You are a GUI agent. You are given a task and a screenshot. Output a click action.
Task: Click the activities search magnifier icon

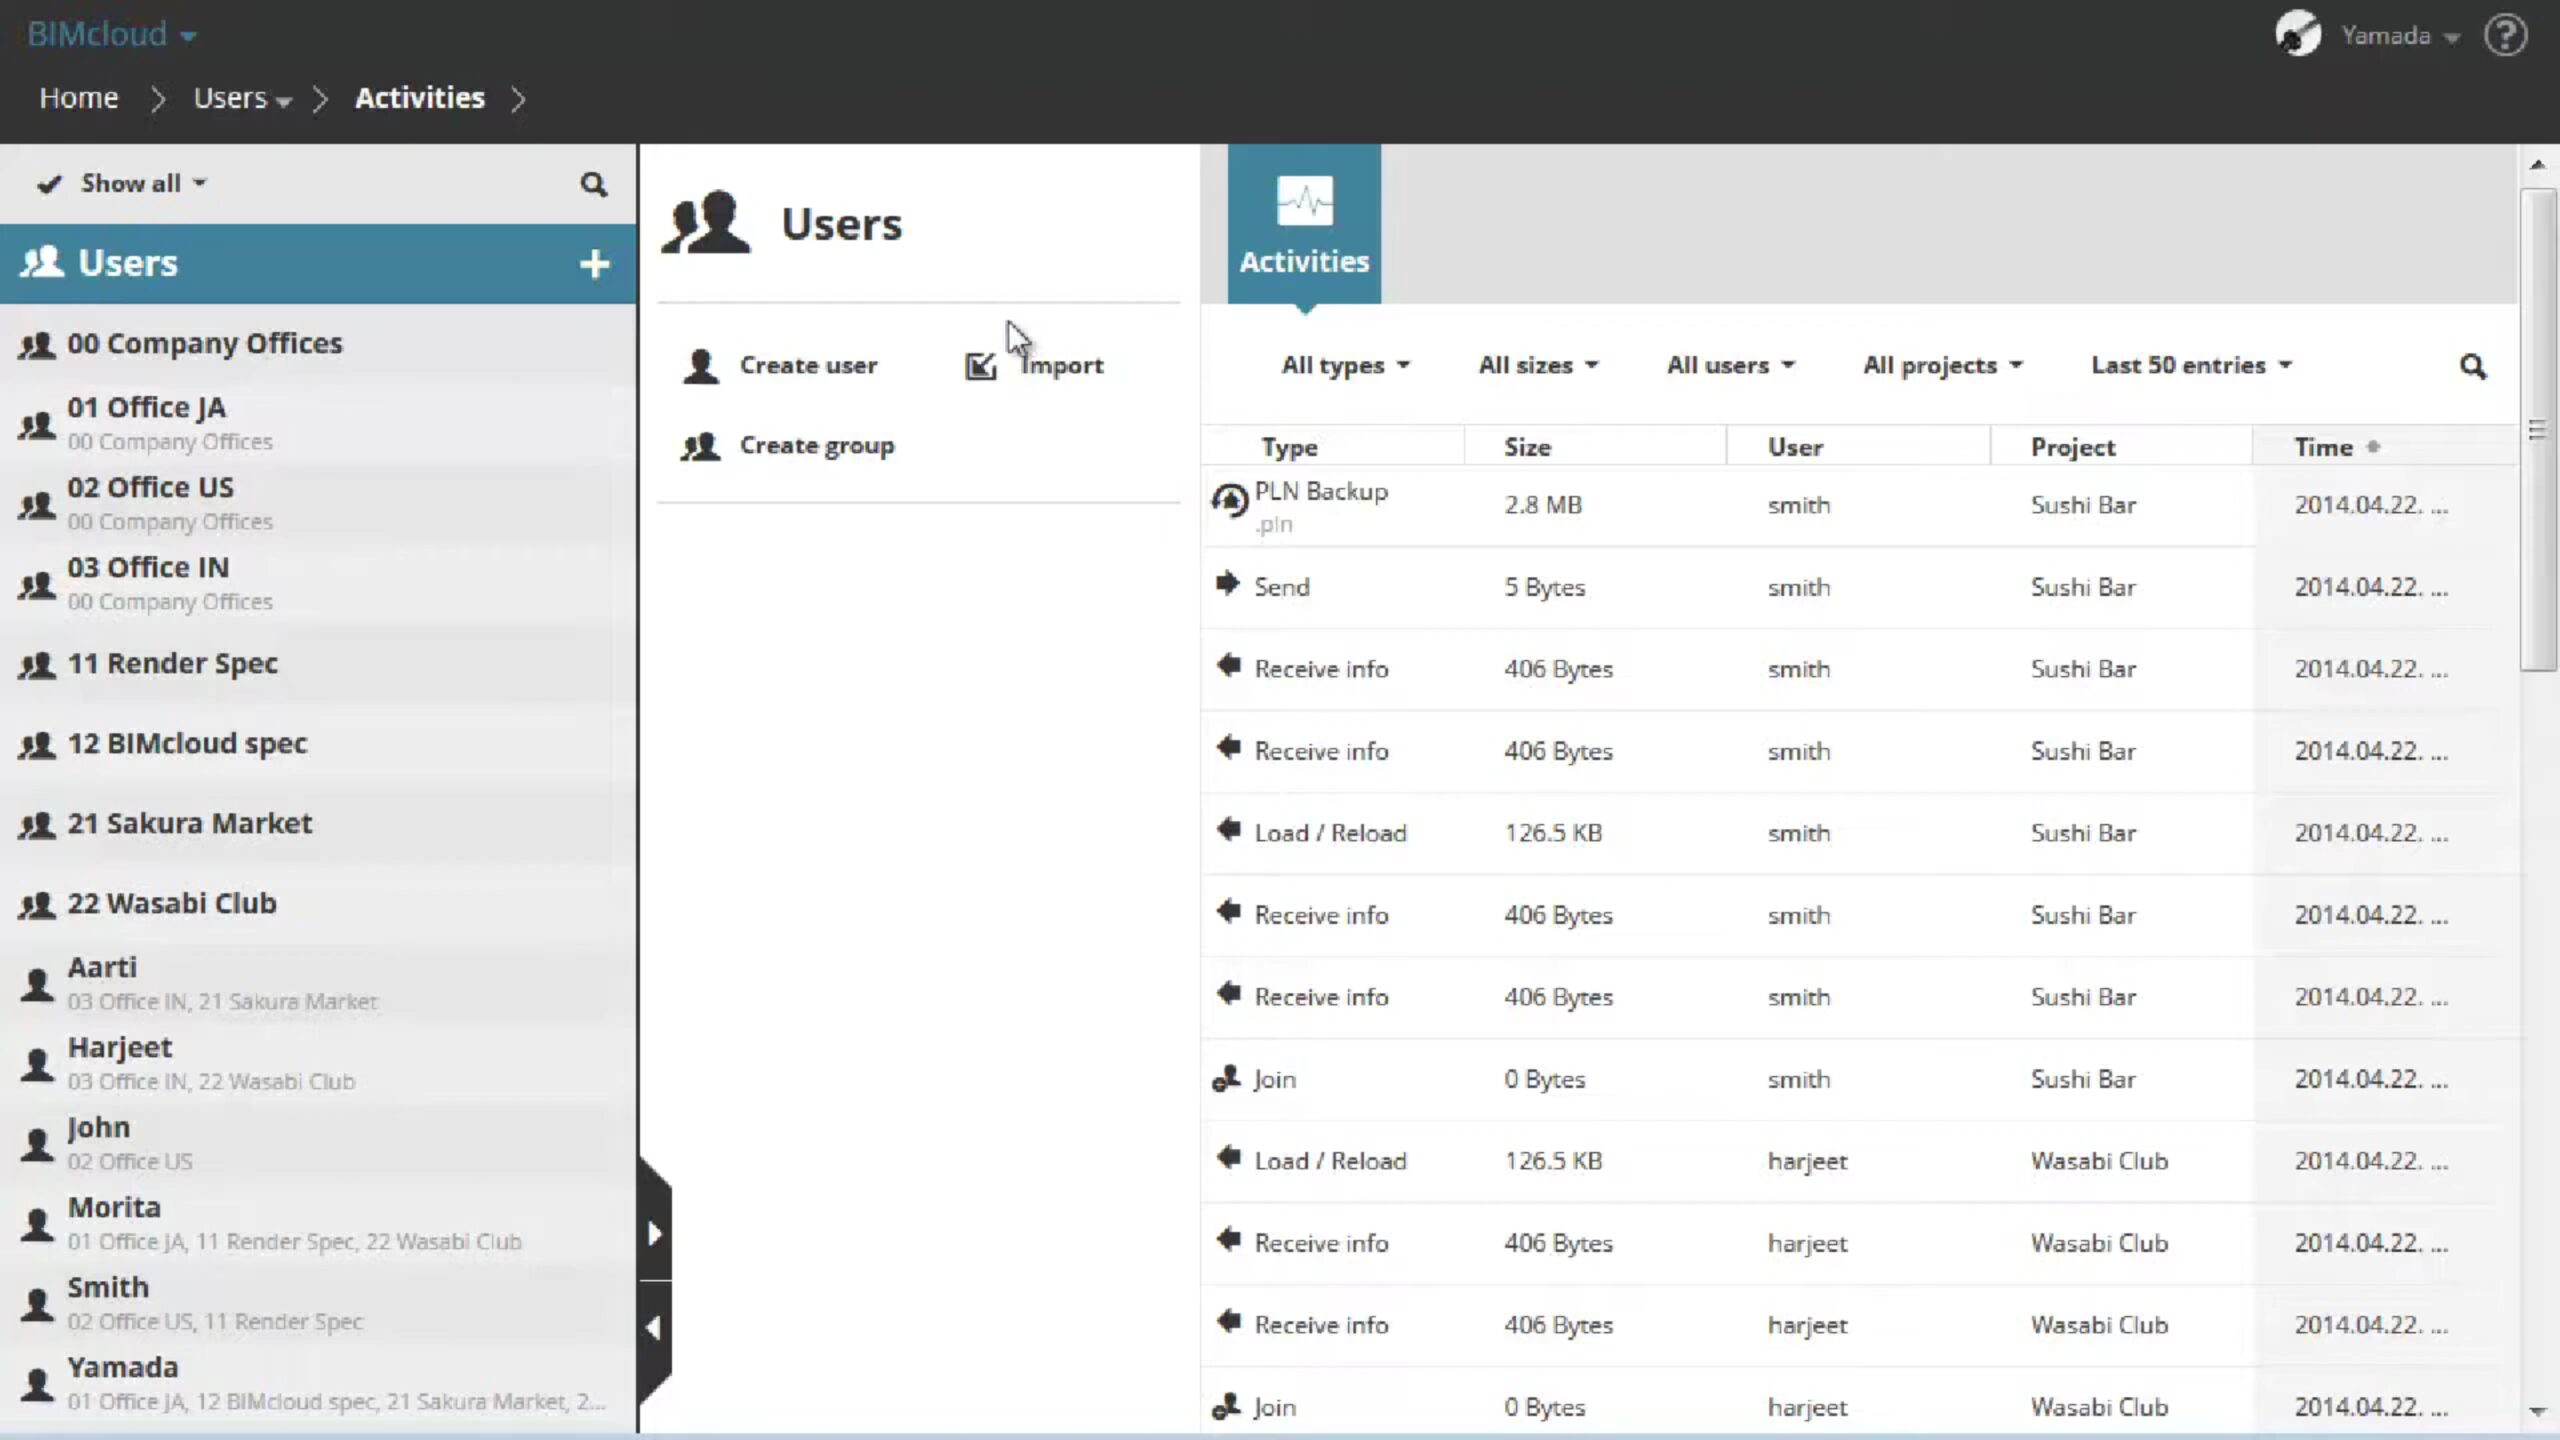(x=2472, y=366)
